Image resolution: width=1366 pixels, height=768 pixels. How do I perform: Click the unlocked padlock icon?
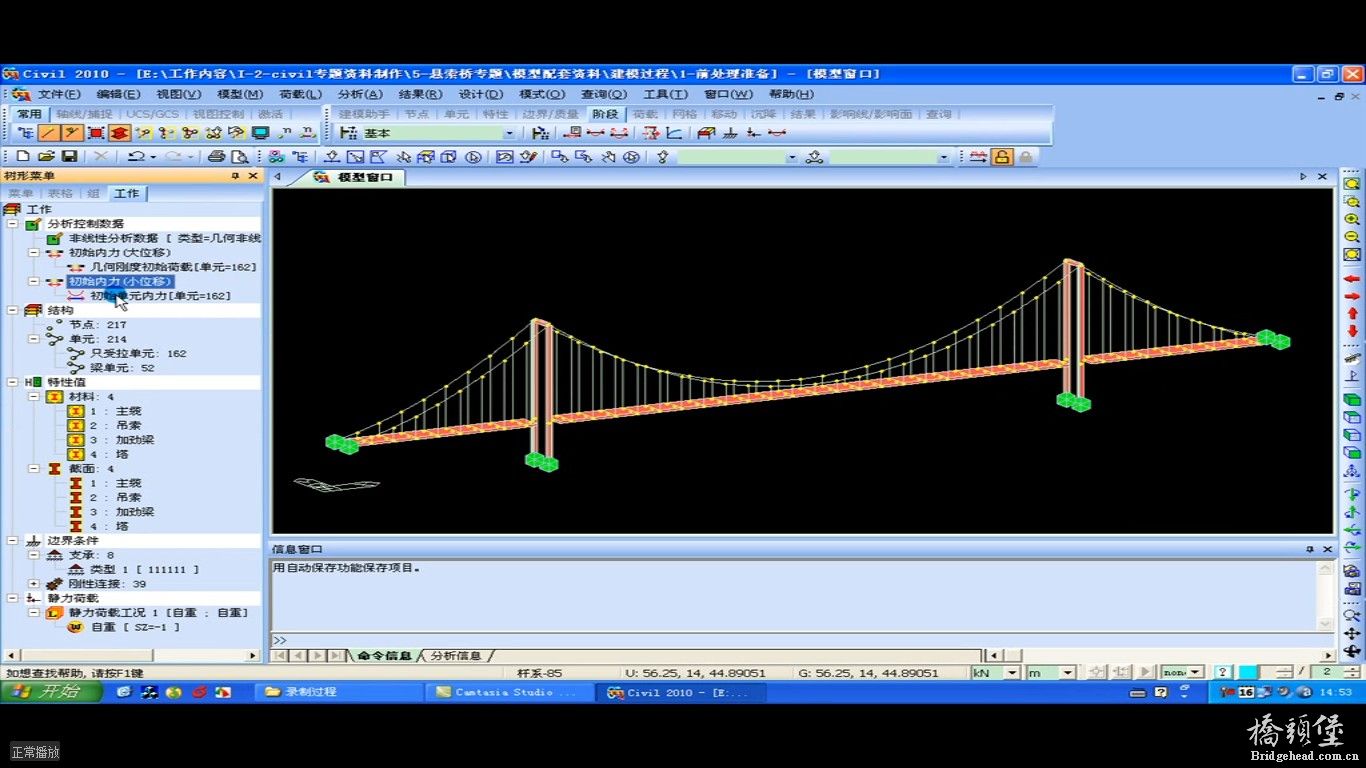[x=1002, y=157]
